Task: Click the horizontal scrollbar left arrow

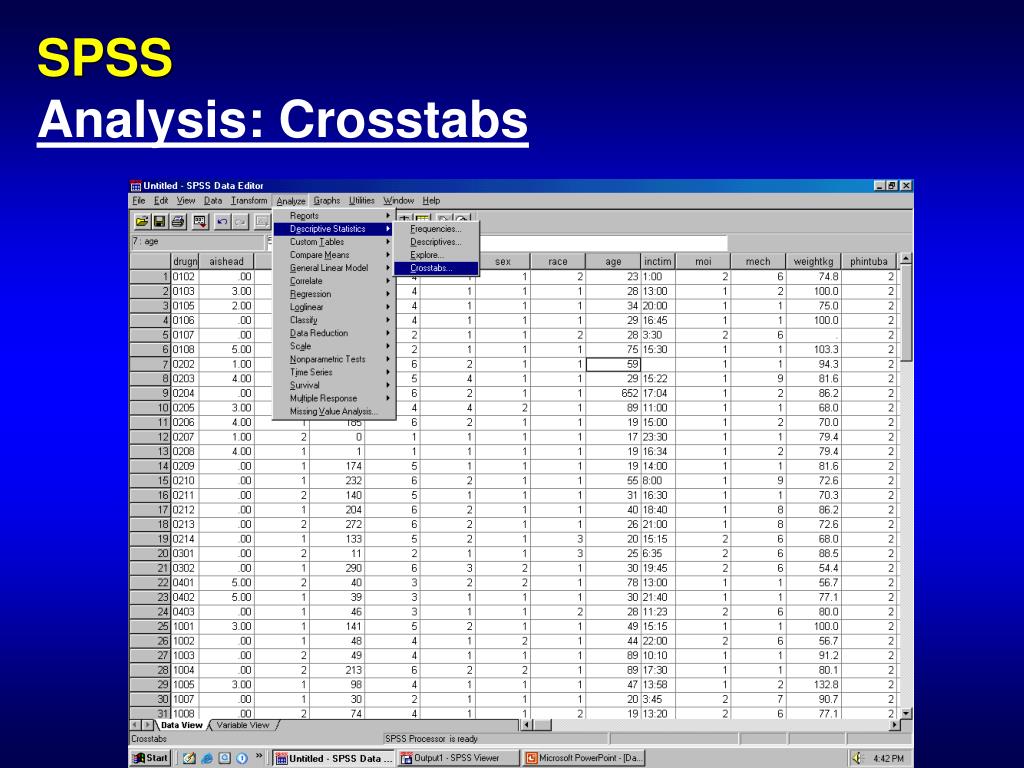Action: click(x=526, y=725)
